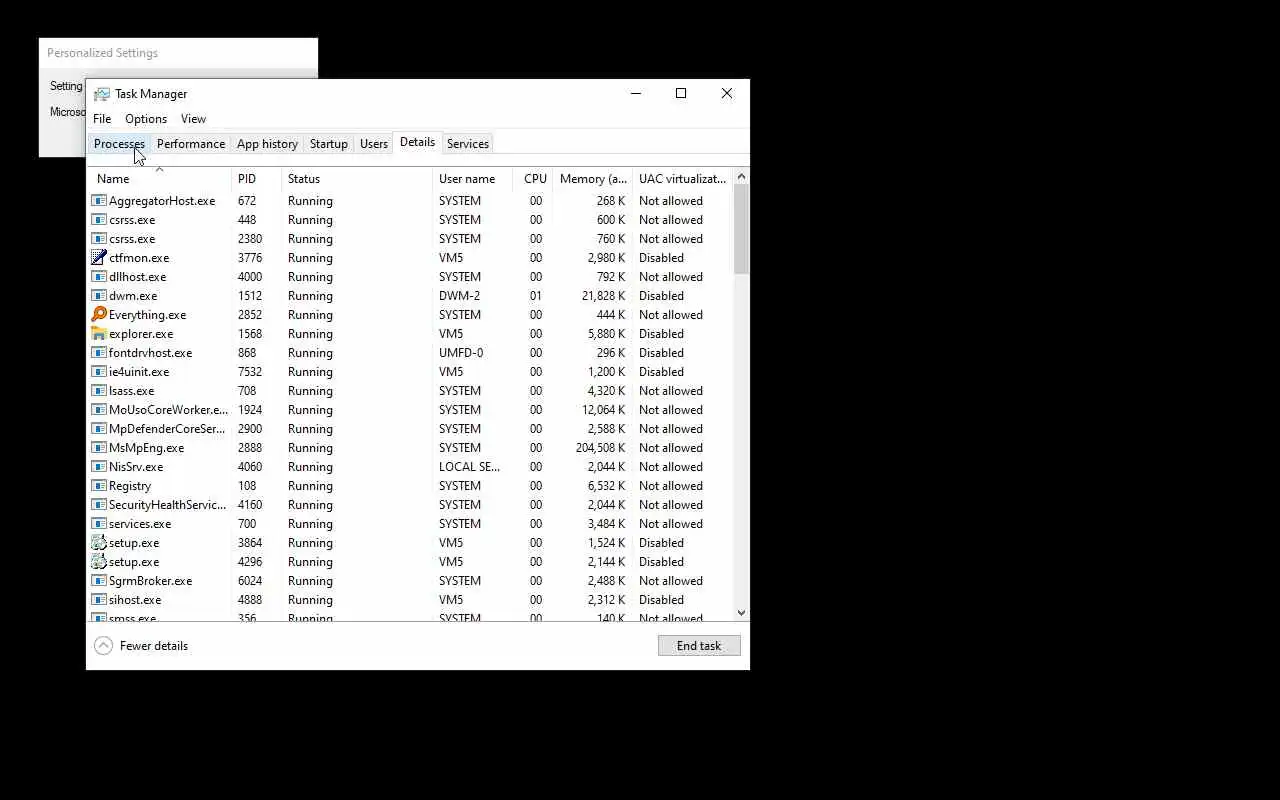Switch to the Performance tab

191,144
